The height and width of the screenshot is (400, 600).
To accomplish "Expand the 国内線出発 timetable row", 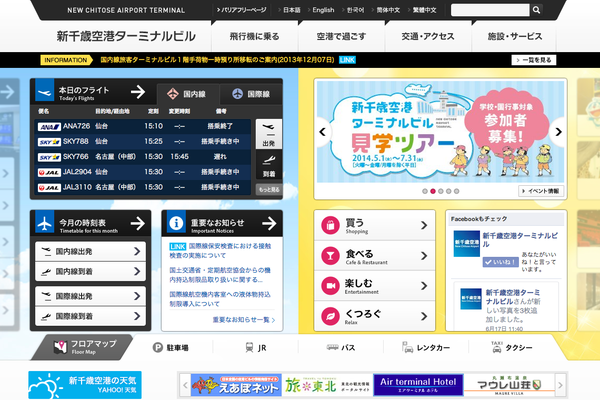I will (x=93, y=250).
